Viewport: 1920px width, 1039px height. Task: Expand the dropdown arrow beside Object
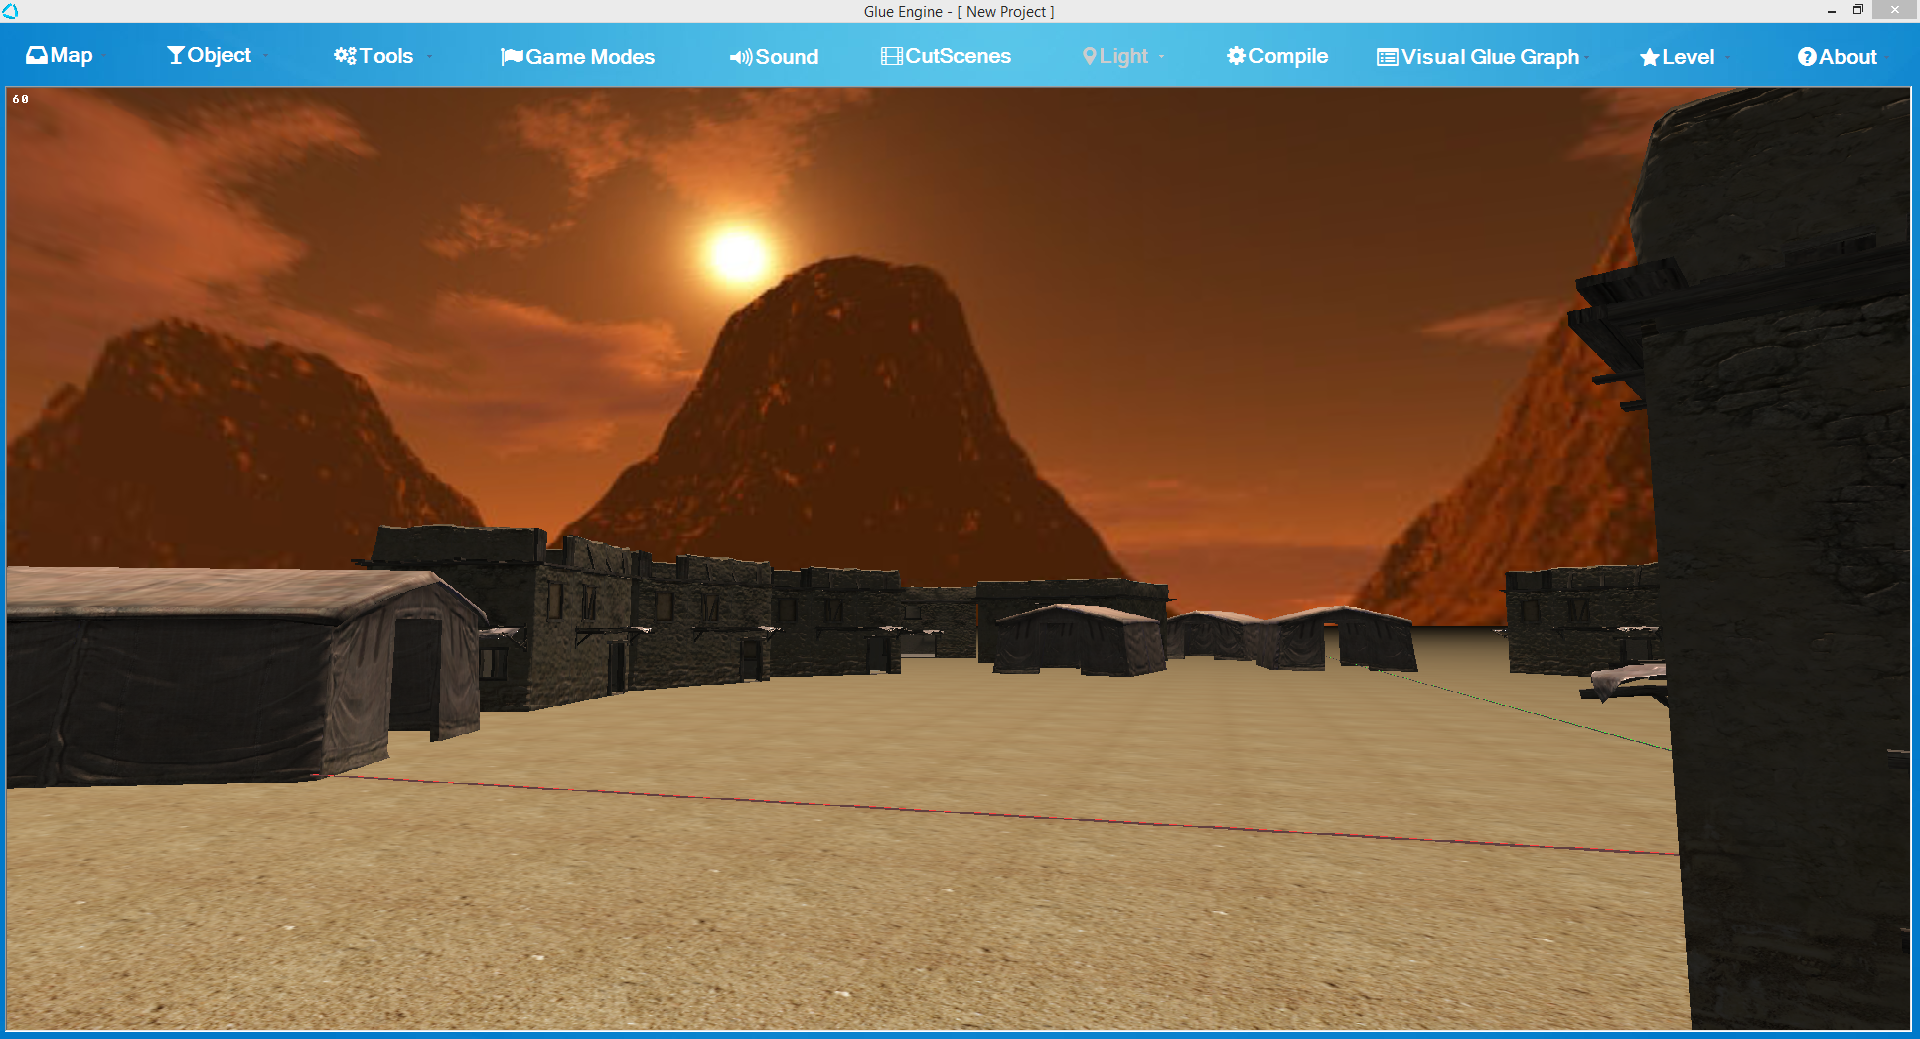(x=266, y=57)
